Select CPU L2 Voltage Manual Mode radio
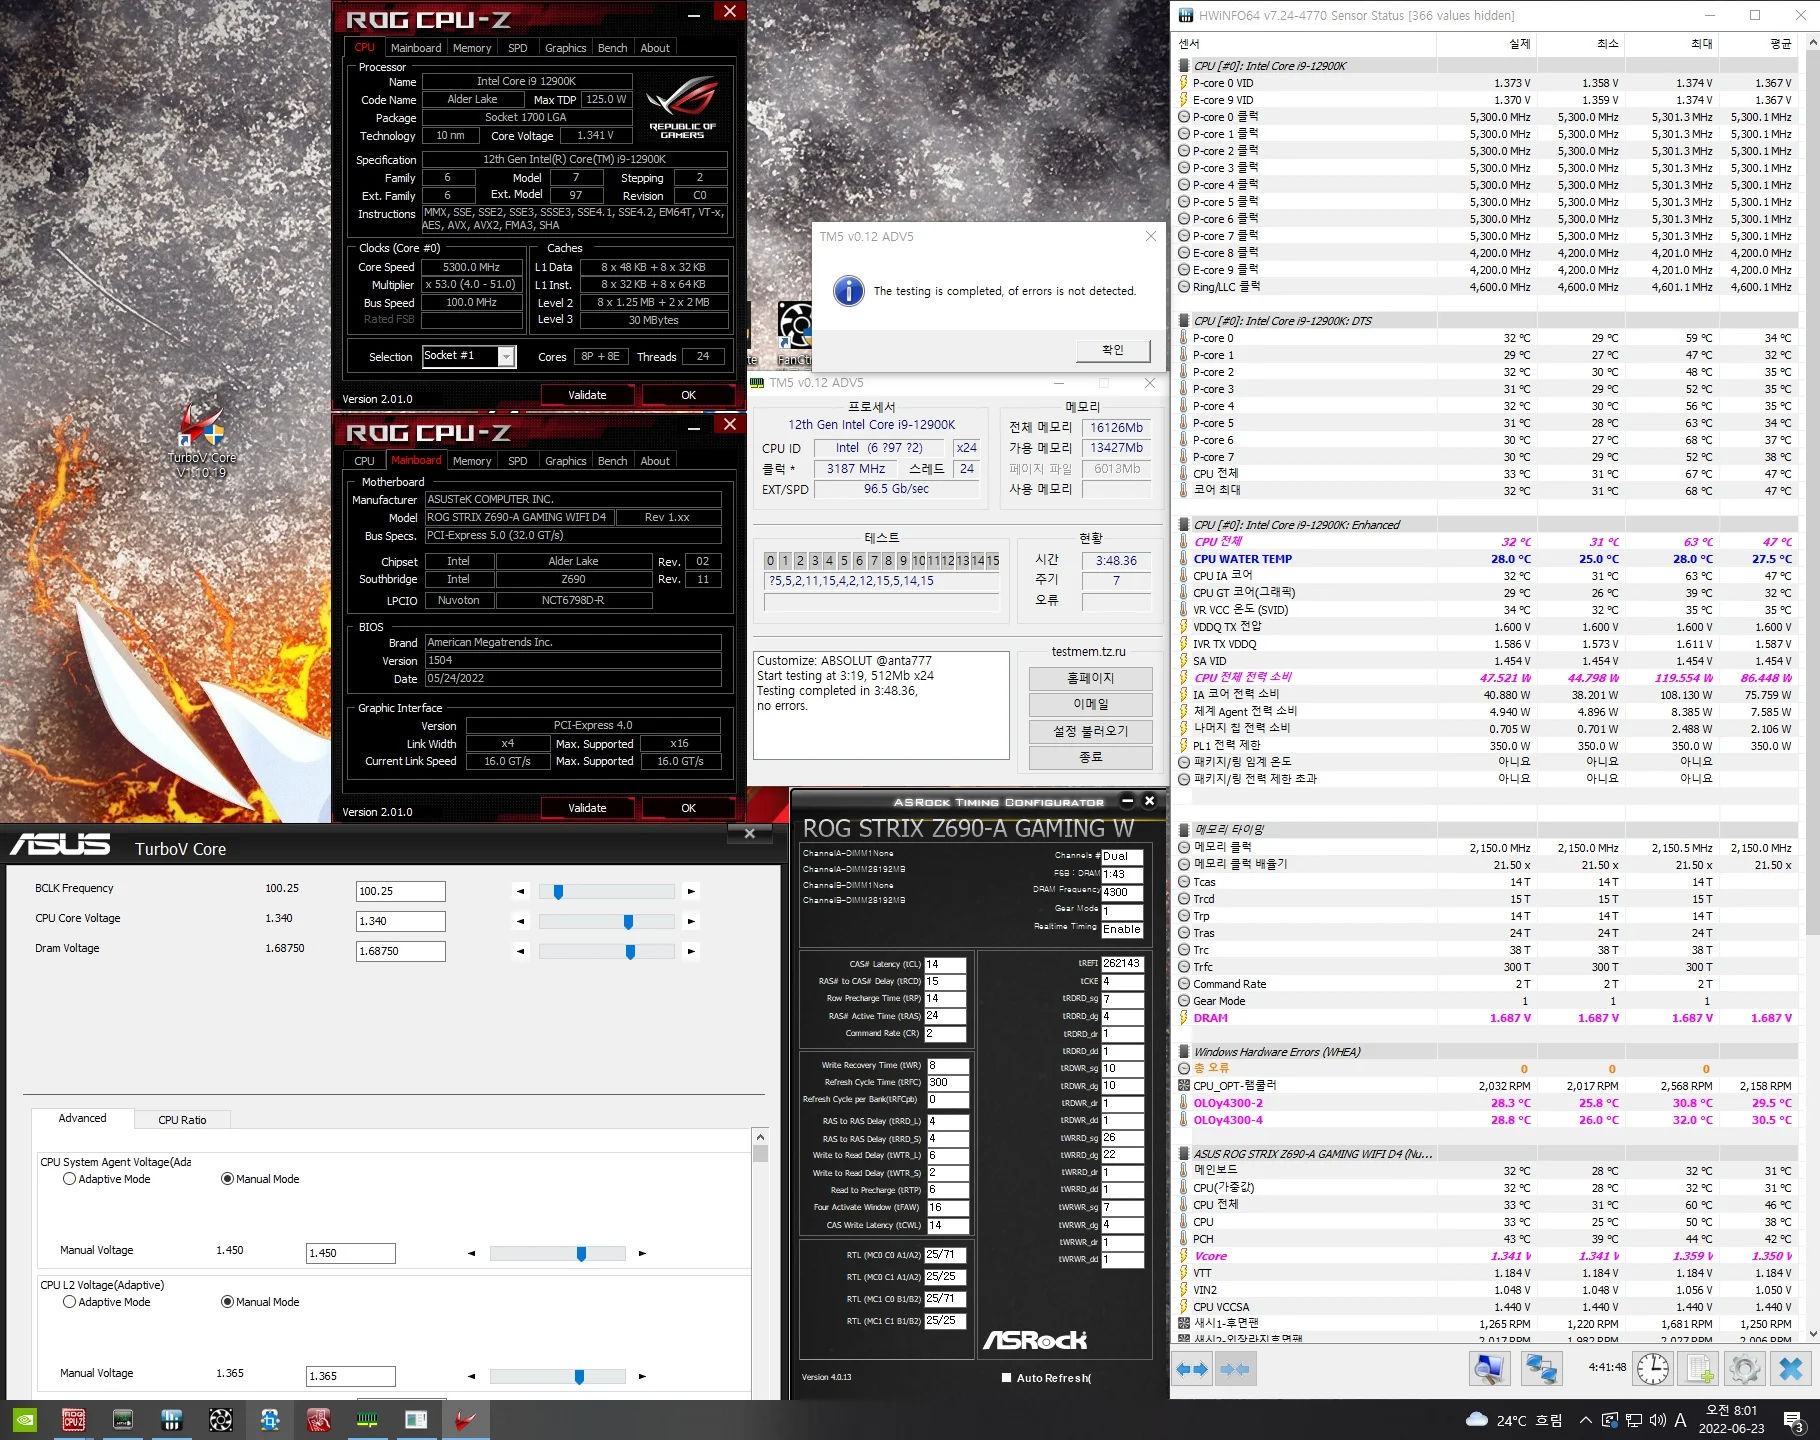 227,1302
